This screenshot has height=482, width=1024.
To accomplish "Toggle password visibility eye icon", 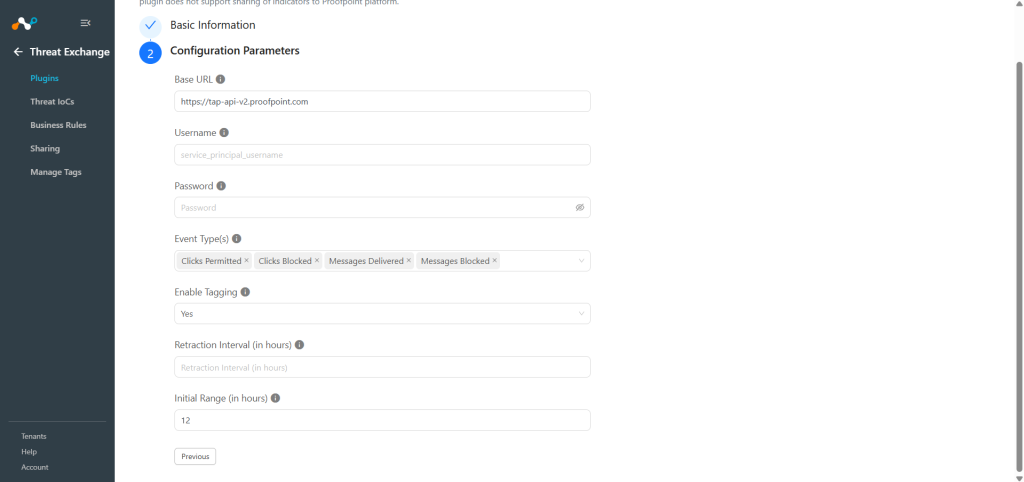I will 580,208.
